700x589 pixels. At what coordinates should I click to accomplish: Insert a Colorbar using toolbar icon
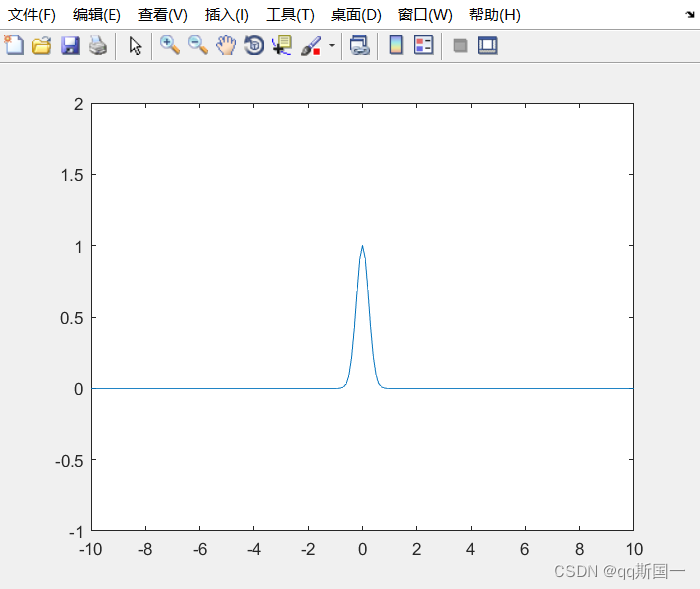[x=396, y=45]
